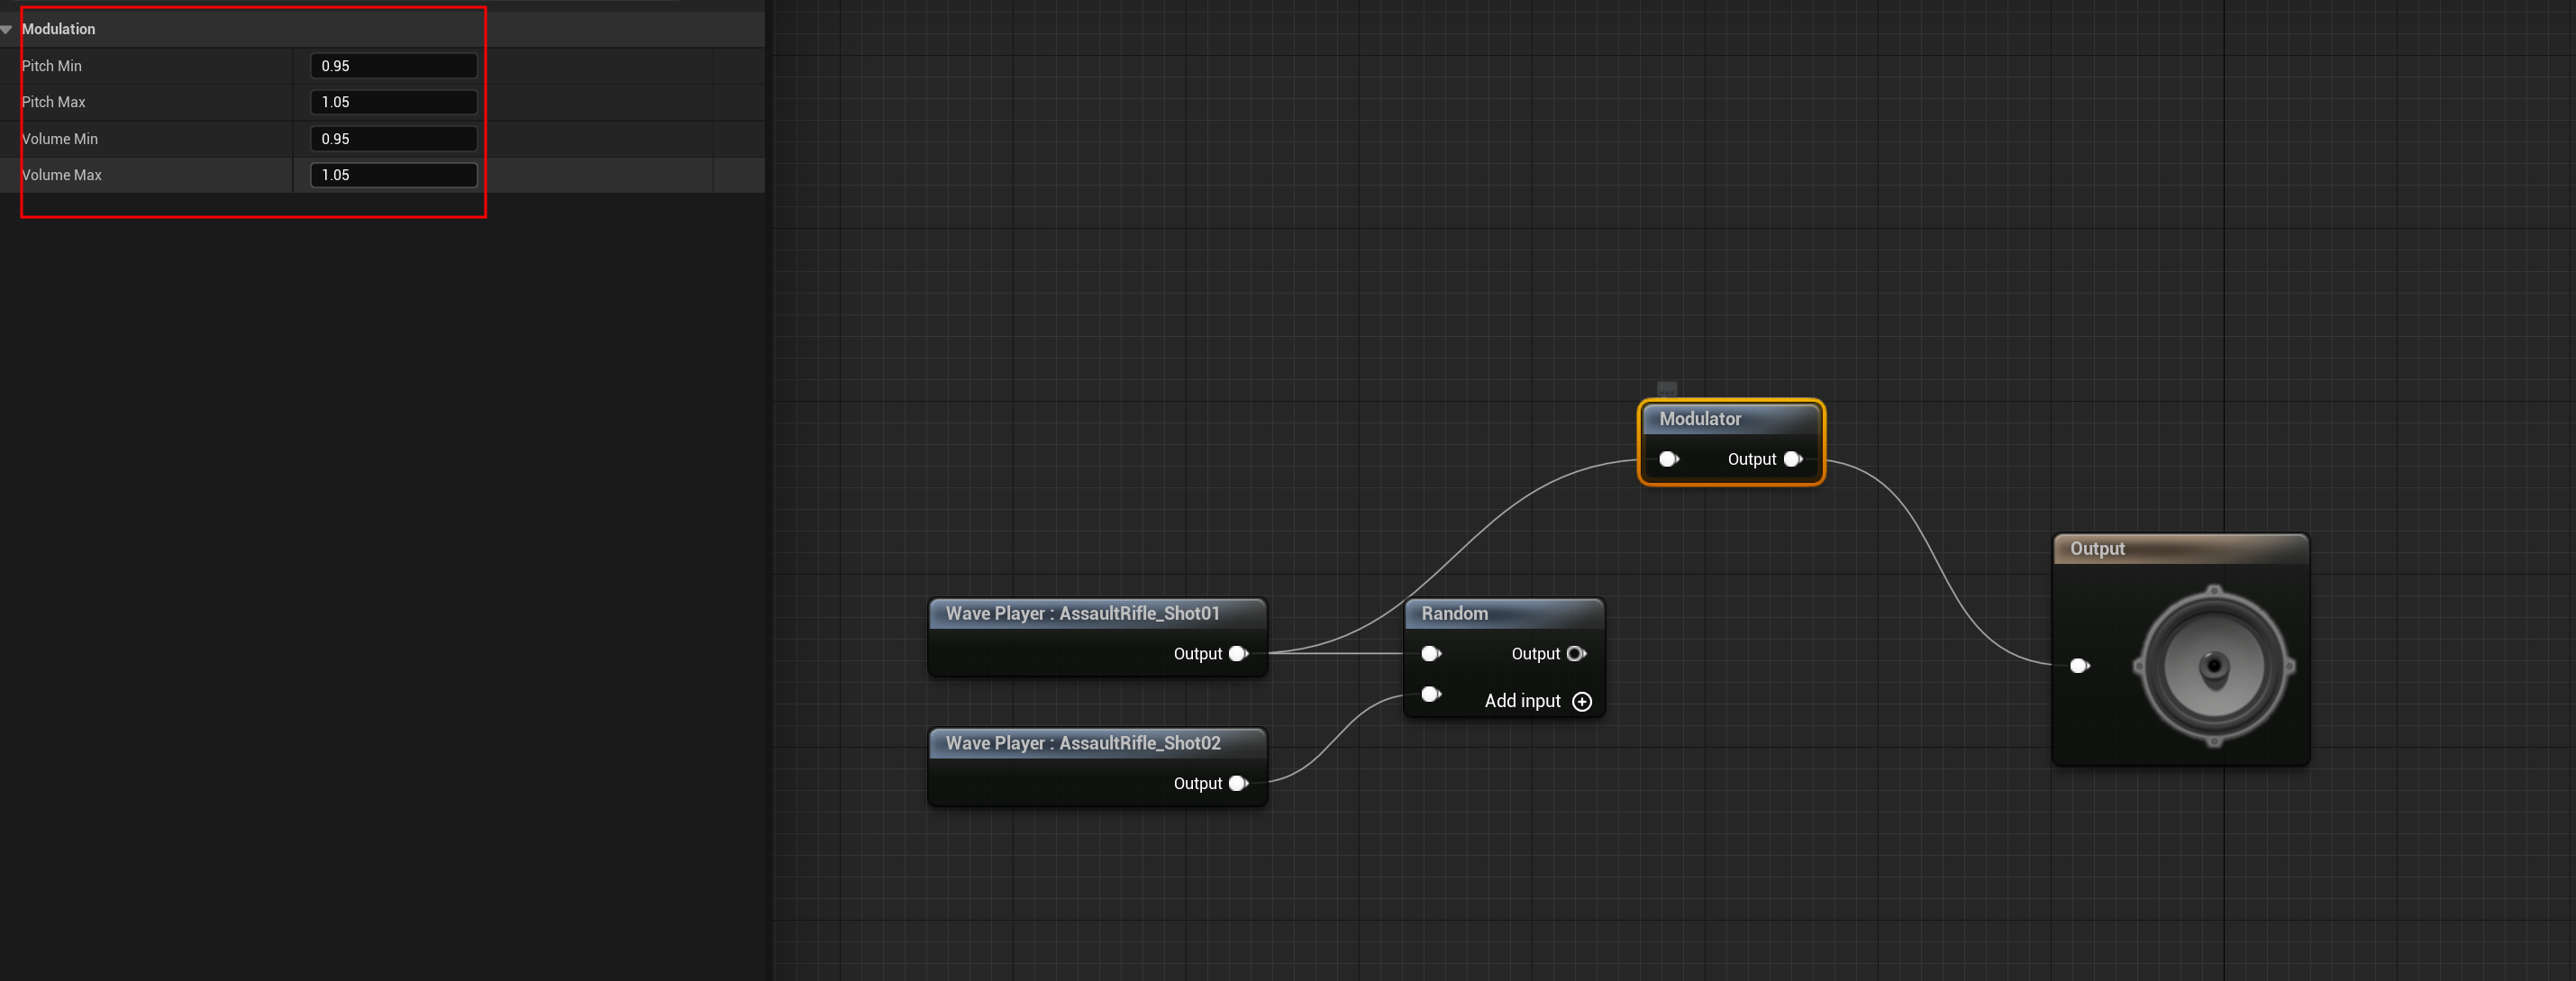Image resolution: width=2576 pixels, height=981 pixels.
Task: Select the Modulator node title
Action: [x=1700, y=419]
